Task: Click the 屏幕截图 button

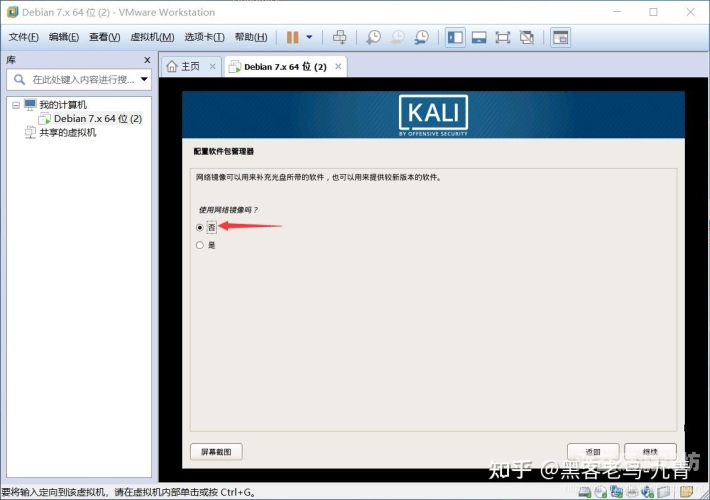Action: click(216, 452)
